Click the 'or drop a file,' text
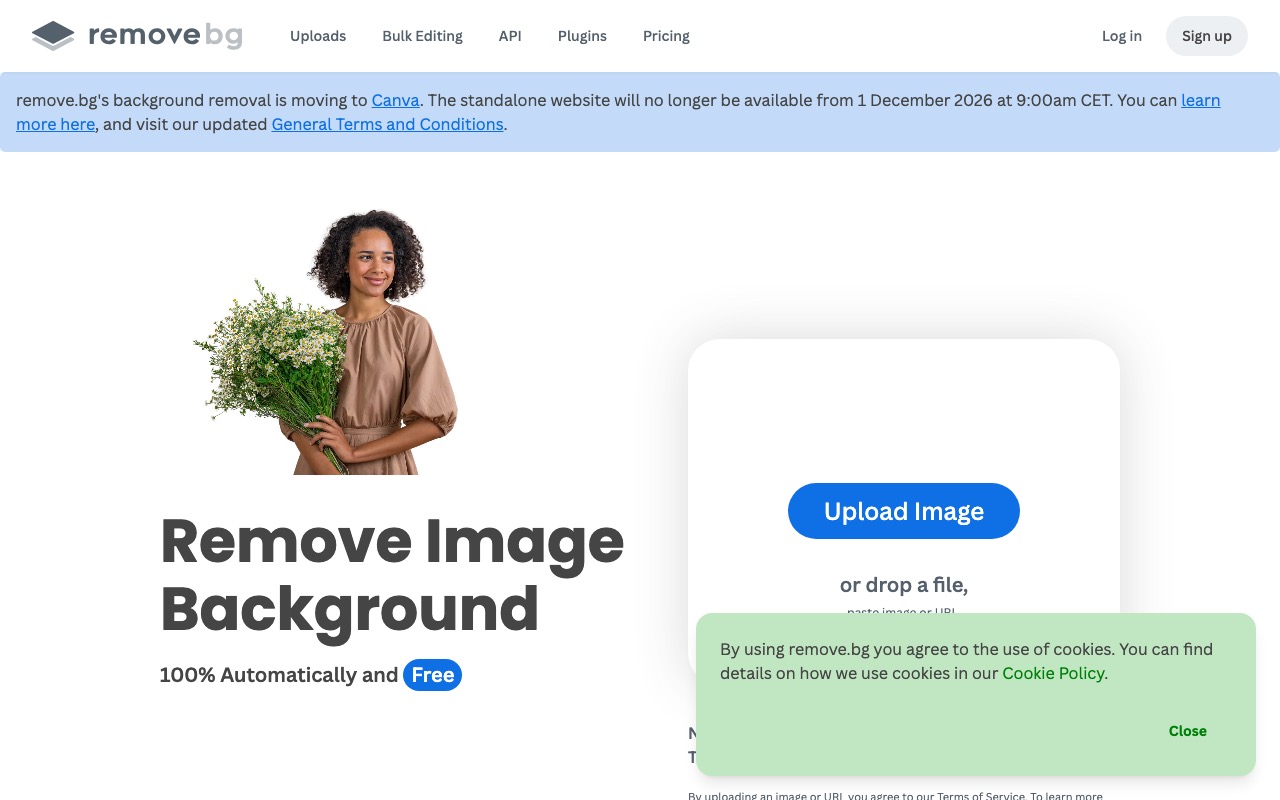Viewport: 1280px width, 800px height. [904, 585]
